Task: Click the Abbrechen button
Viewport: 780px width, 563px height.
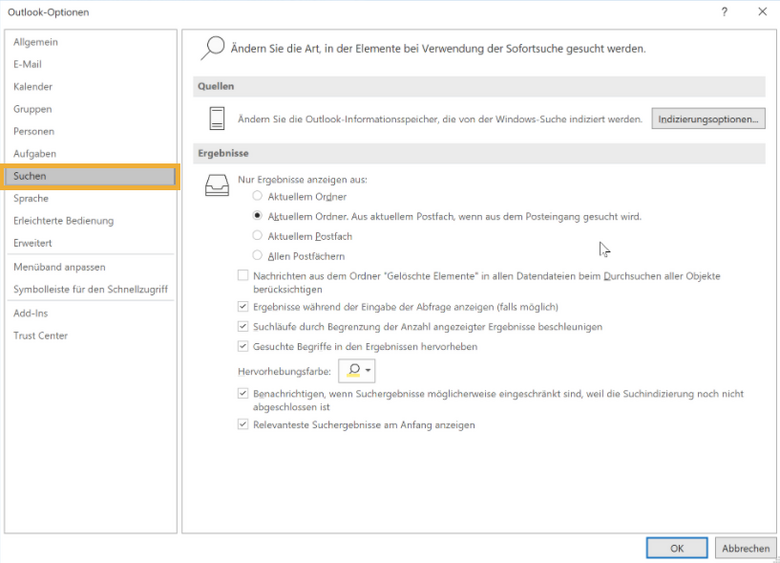Action: (746, 548)
